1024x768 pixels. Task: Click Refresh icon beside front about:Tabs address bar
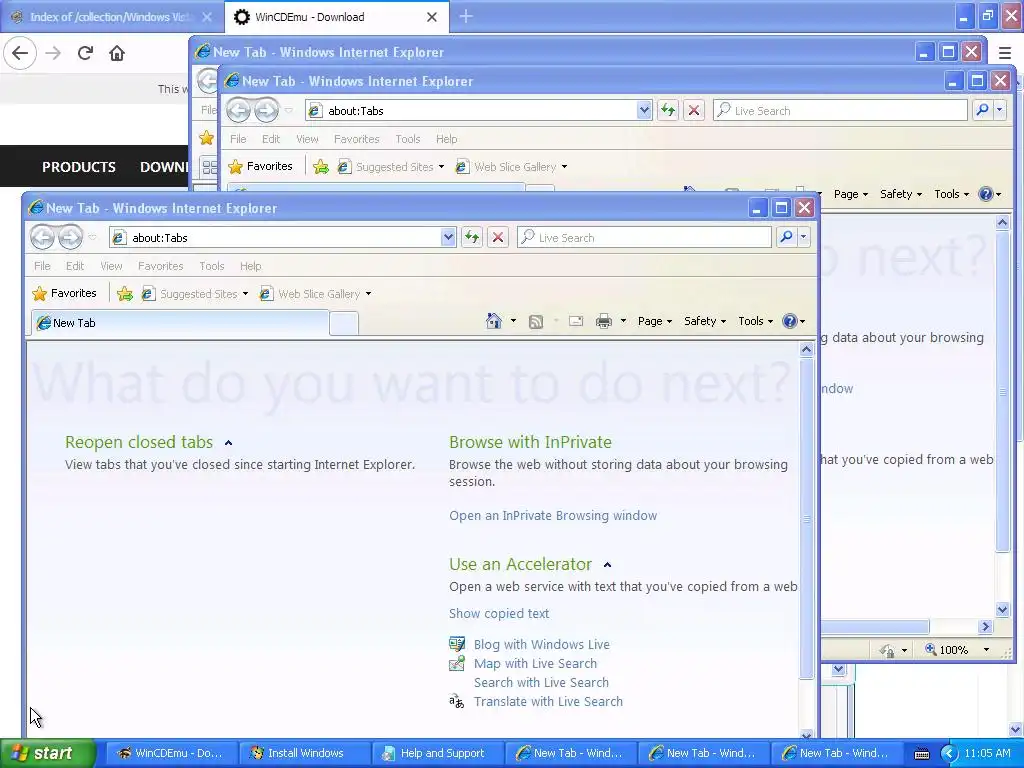click(x=472, y=238)
